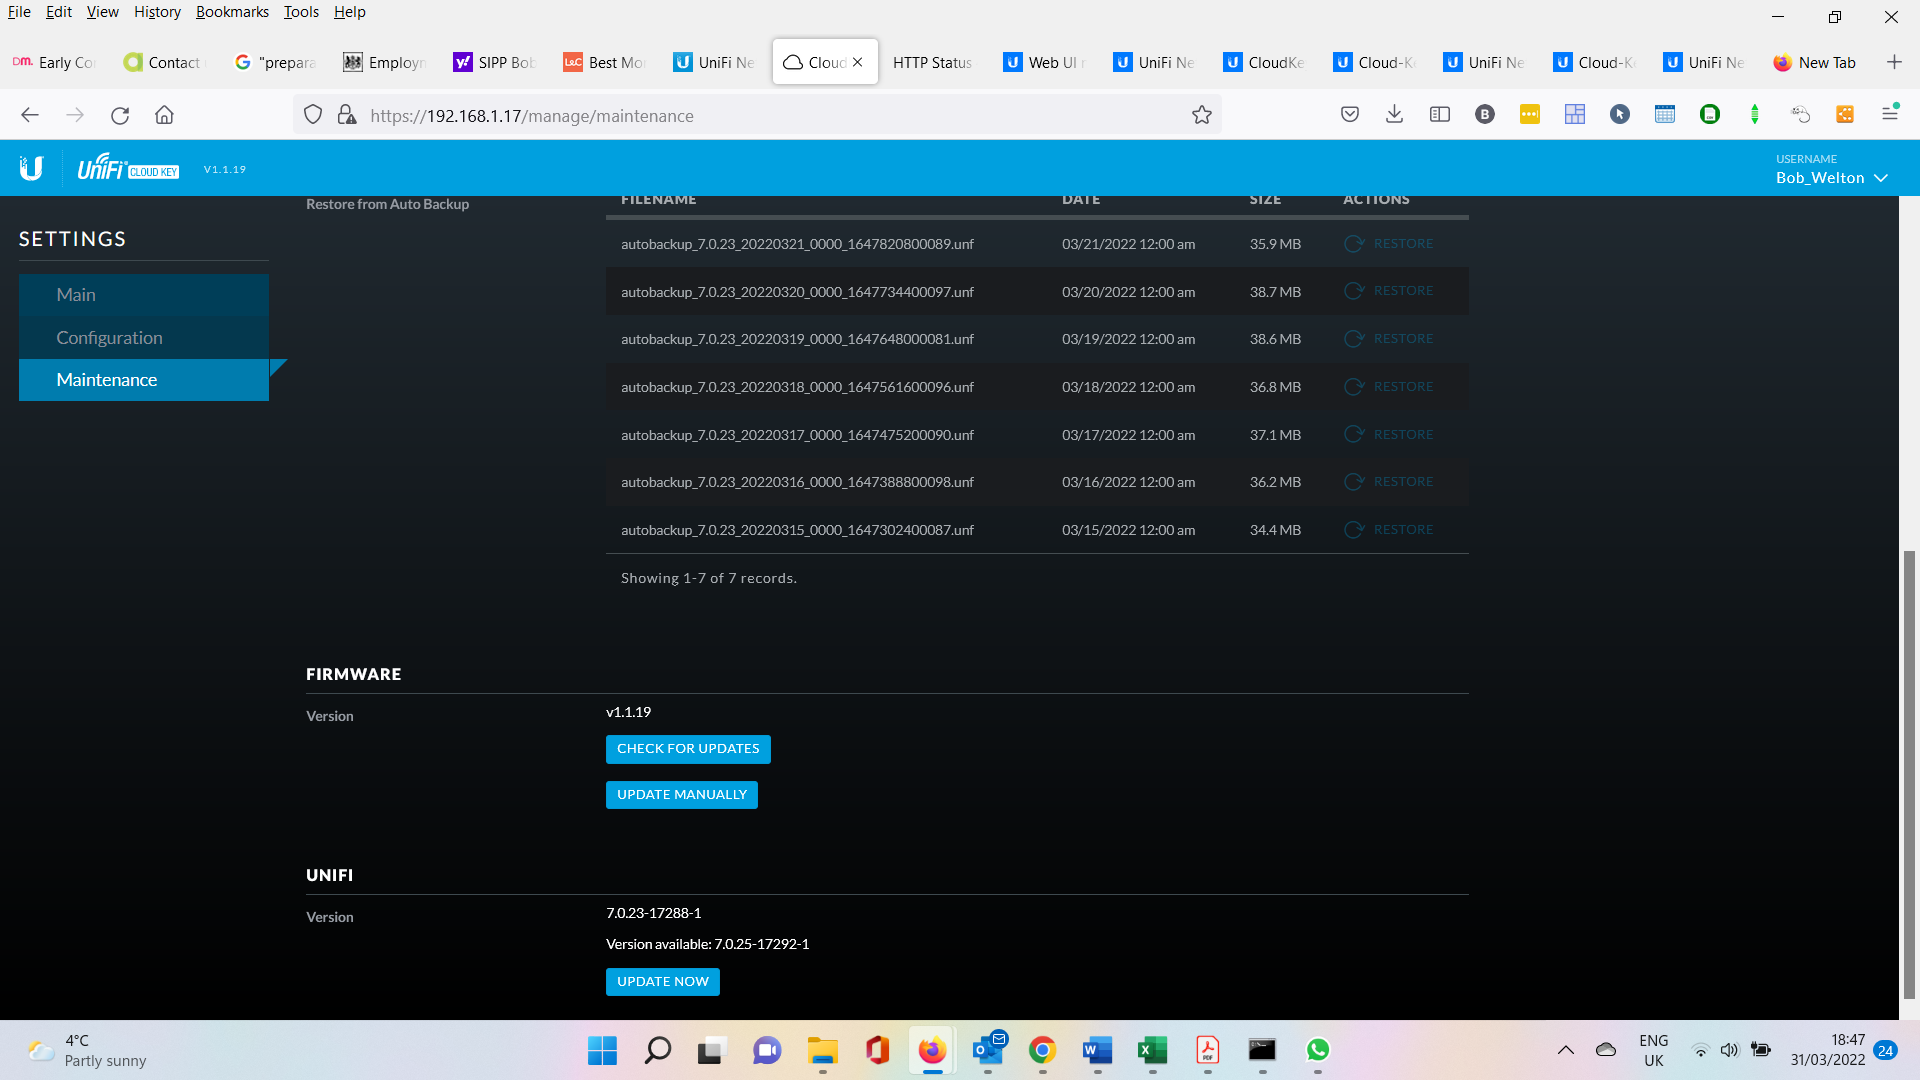Click the page vertical scrollbar thumb
Viewport: 1920px width, 1080px height.
coord(1909,775)
